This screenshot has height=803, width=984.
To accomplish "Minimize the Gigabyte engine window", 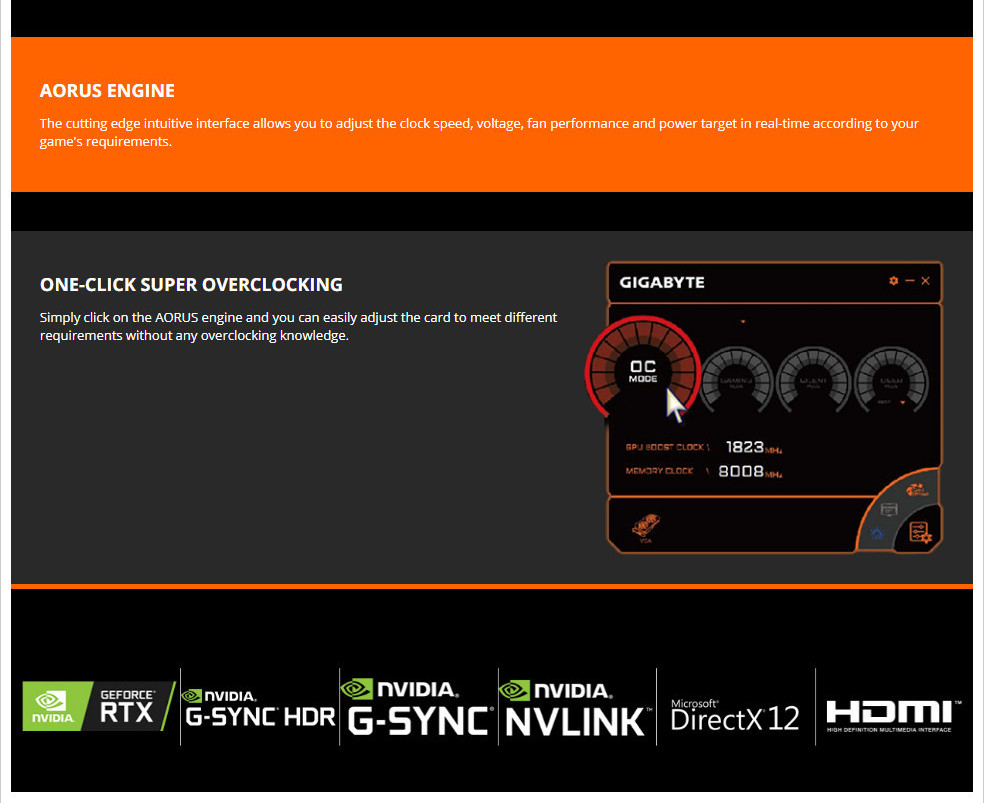I will (x=910, y=280).
